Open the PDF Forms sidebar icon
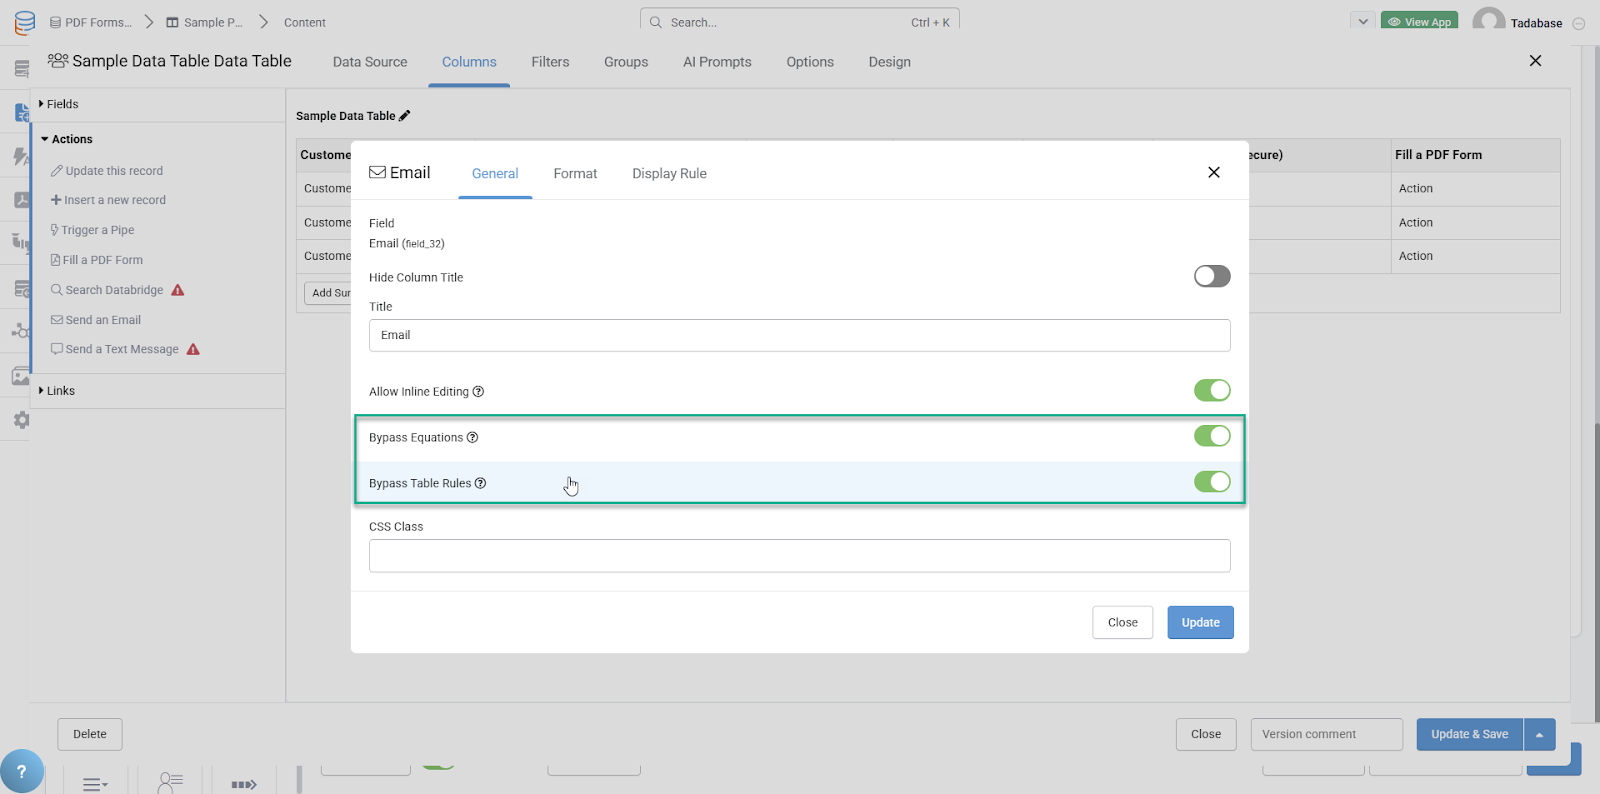 pyautogui.click(x=21, y=200)
